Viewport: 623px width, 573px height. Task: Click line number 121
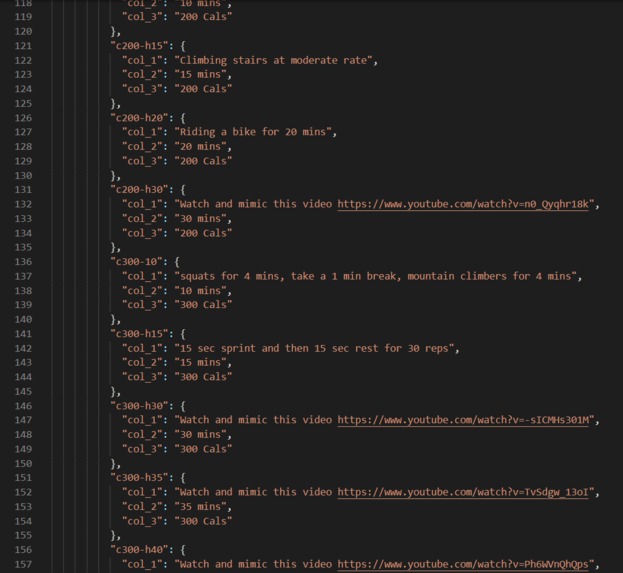23,46
